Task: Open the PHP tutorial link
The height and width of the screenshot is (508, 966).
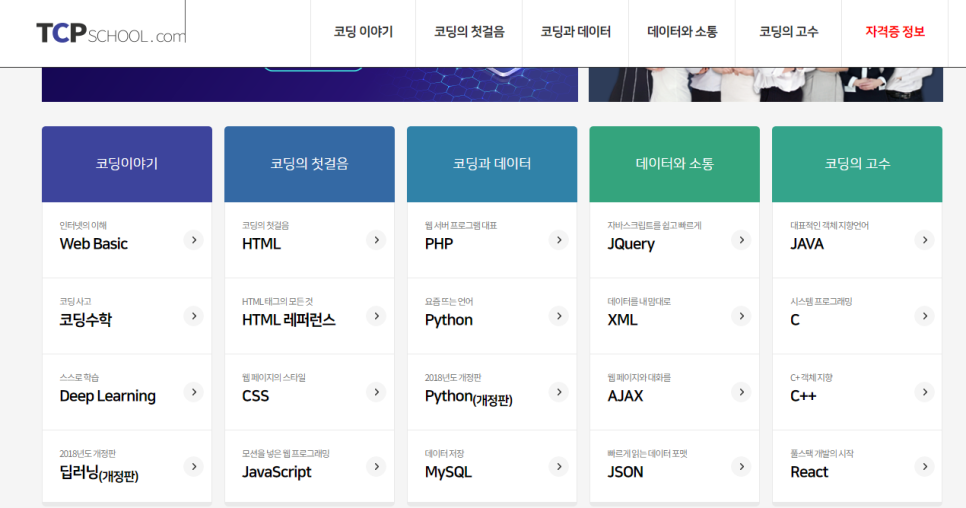Action: click(439, 244)
